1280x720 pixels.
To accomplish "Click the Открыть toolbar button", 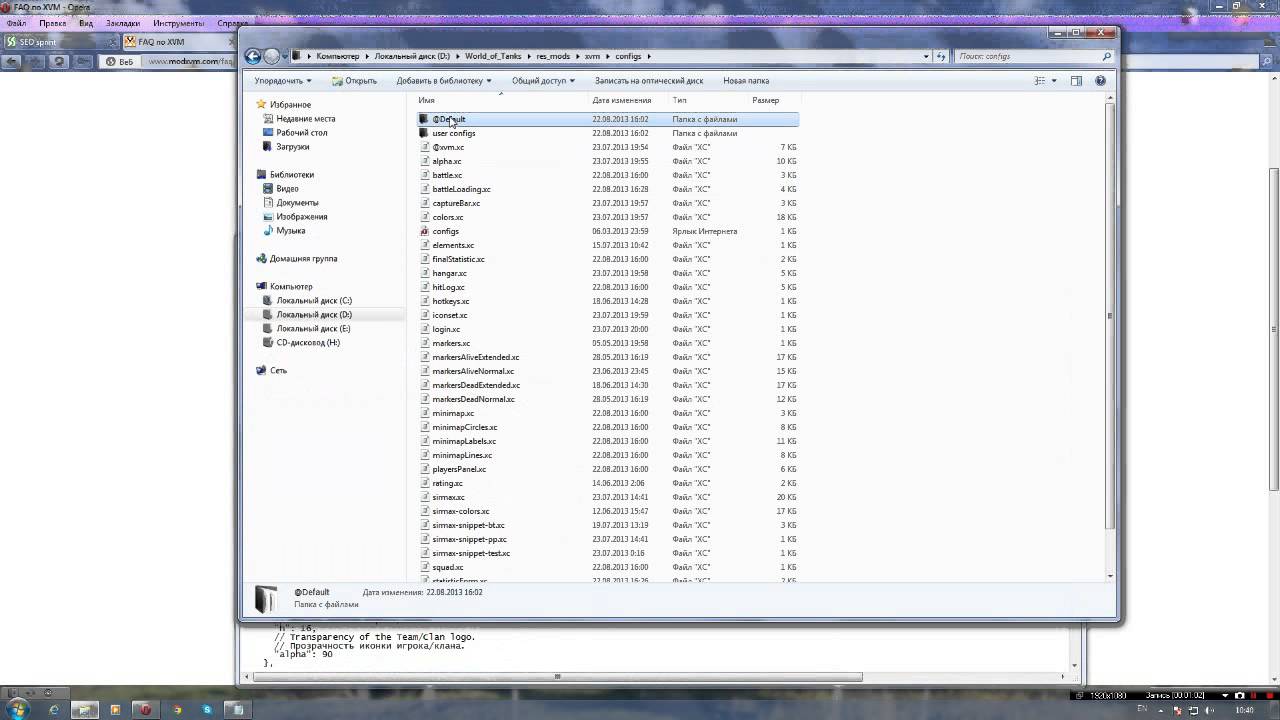I will point(354,81).
